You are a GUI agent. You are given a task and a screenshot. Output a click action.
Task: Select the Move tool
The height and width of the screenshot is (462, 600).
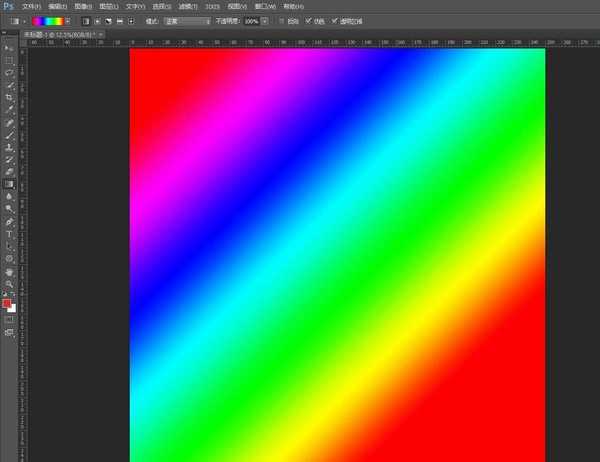(x=9, y=48)
